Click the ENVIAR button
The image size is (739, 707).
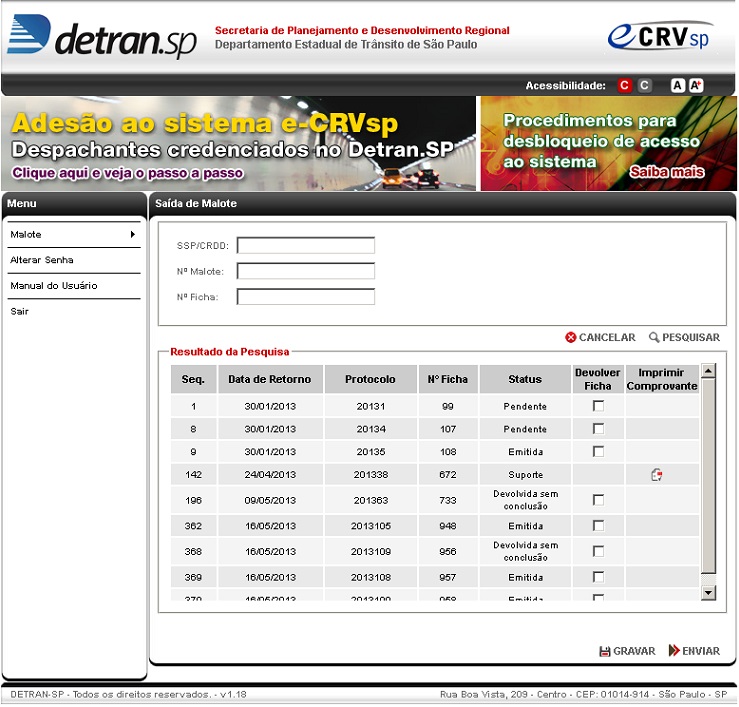click(694, 651)
